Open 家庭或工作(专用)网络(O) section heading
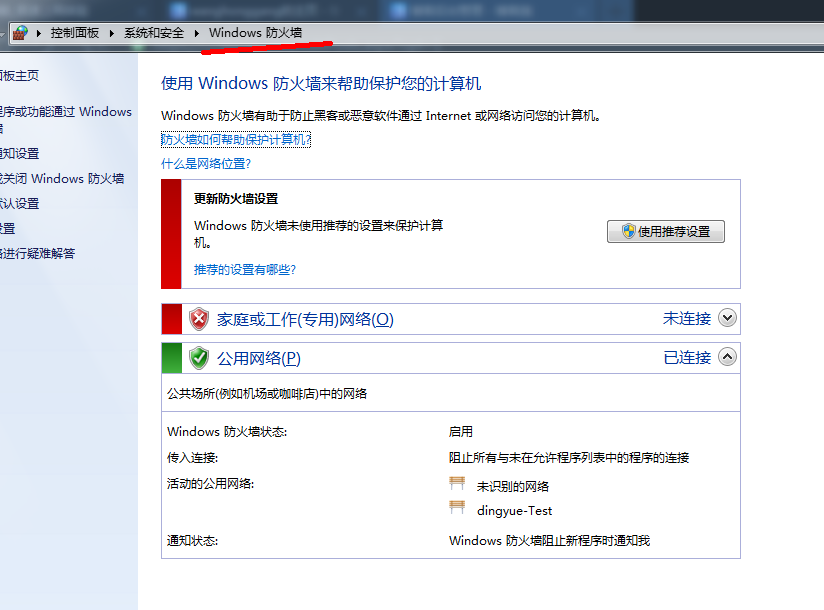Viewport: 824px width, 610px height. 305,319
